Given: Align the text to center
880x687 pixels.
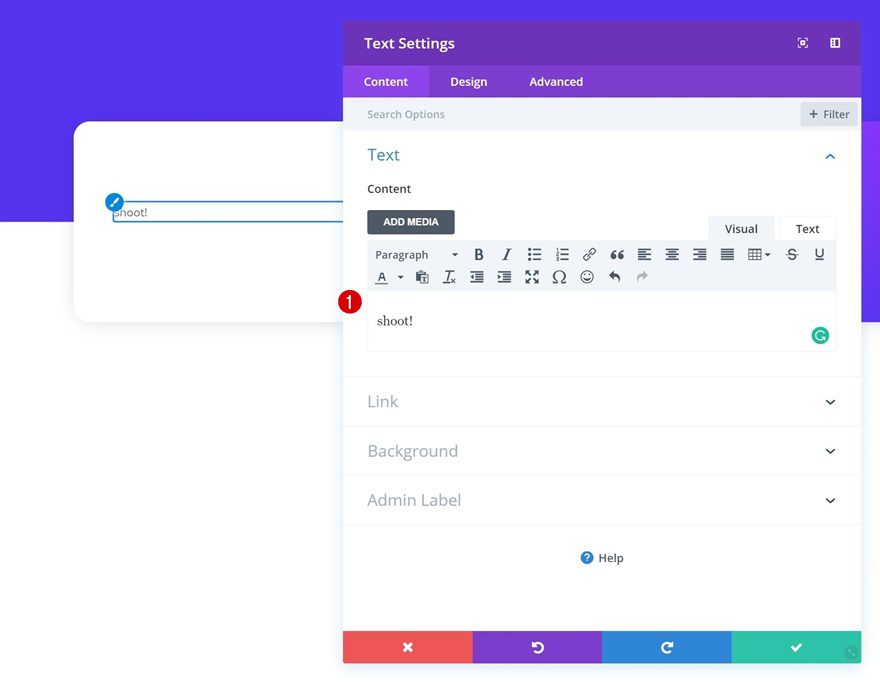Looking at the screenshot, I should (x=672, y=254).
